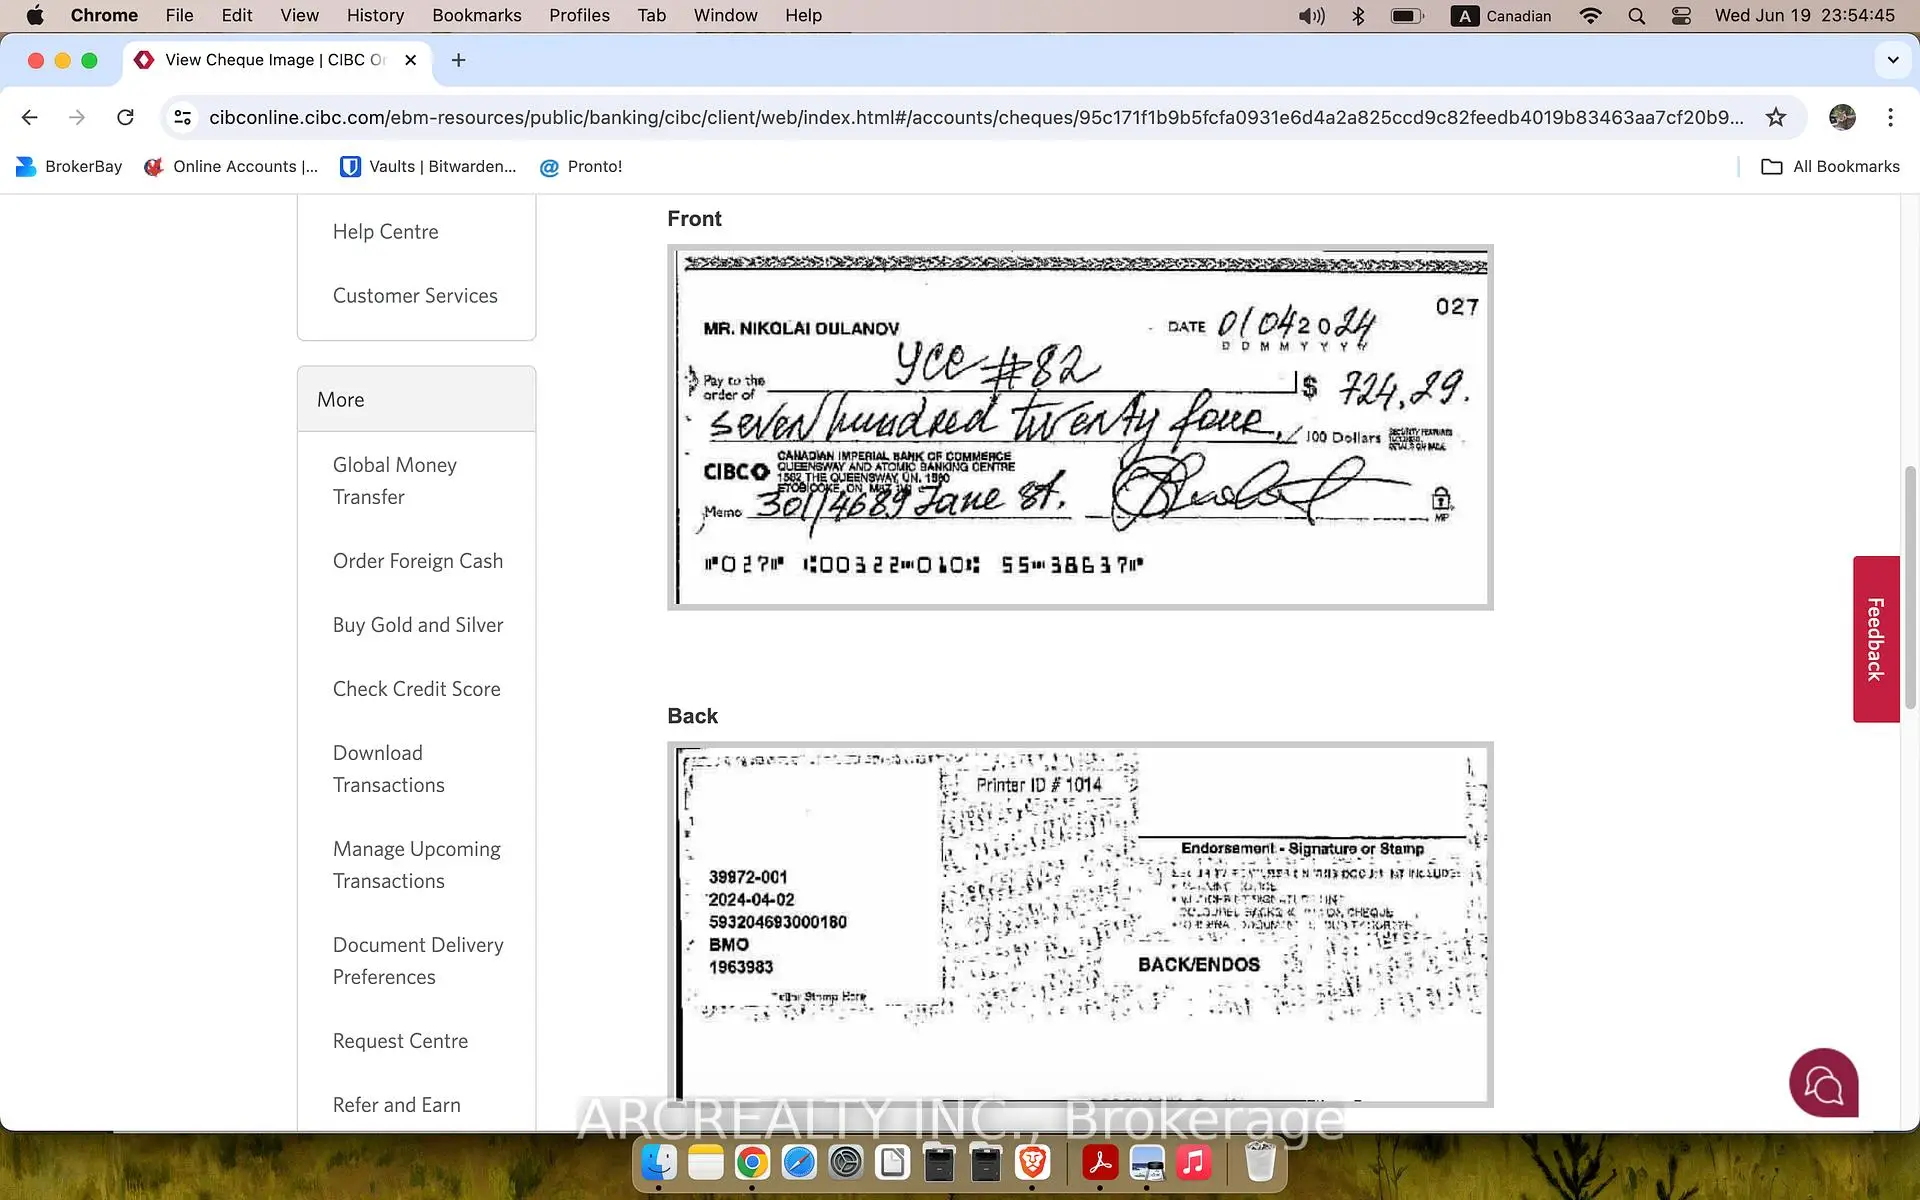
Task: Expand the tab search dropdown arrow
Action: tap(1892, 60)
